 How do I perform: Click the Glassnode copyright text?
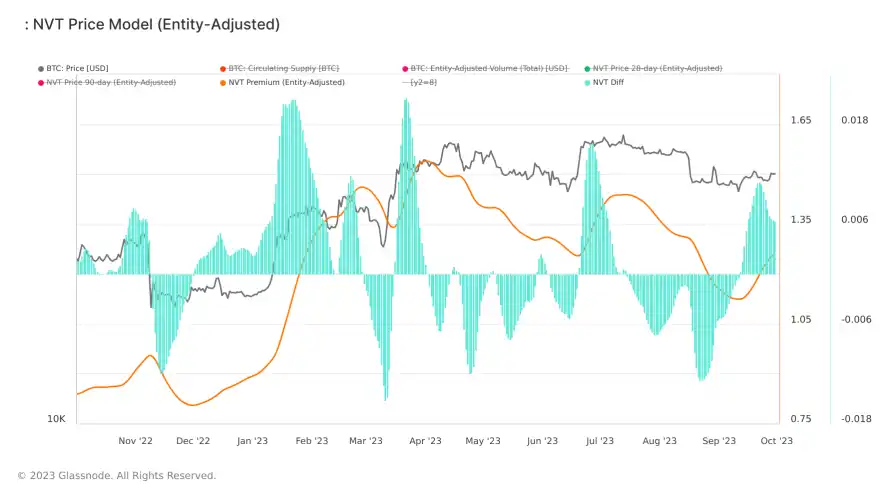coord(116,476)
